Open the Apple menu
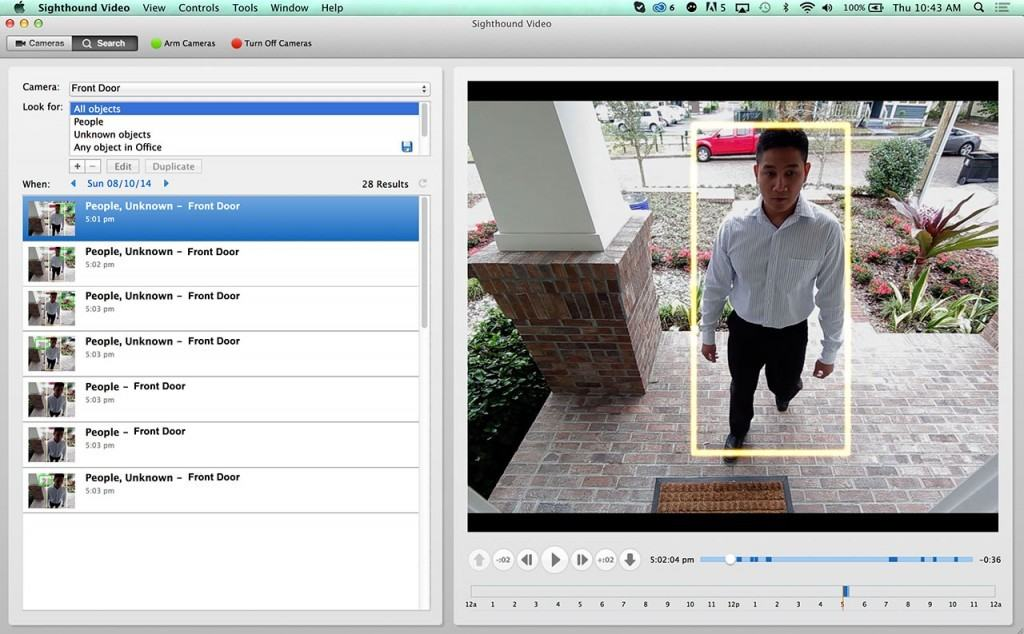Image resolution: width=1024 pixels, height=634 pixels. click(18, 8)
